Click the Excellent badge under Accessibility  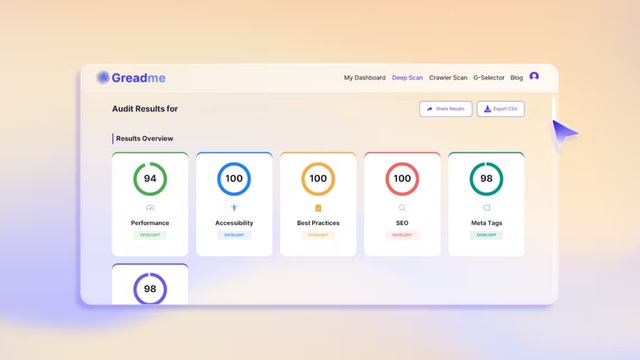[234, 235]
